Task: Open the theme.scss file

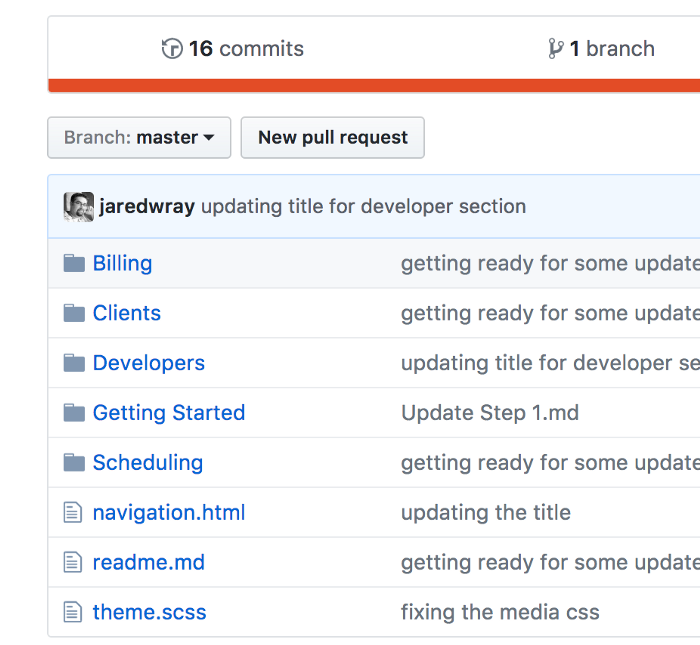Action: [149, 612]
